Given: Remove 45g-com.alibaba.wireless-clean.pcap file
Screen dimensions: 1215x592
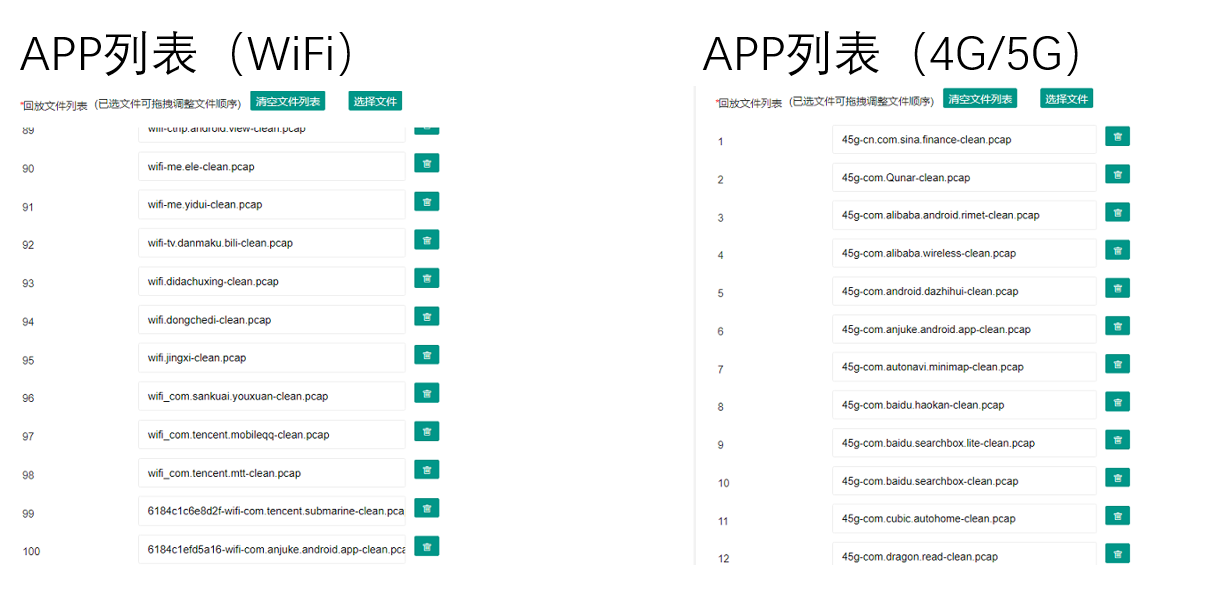Looking at the screenshot, I should 1117,251.
